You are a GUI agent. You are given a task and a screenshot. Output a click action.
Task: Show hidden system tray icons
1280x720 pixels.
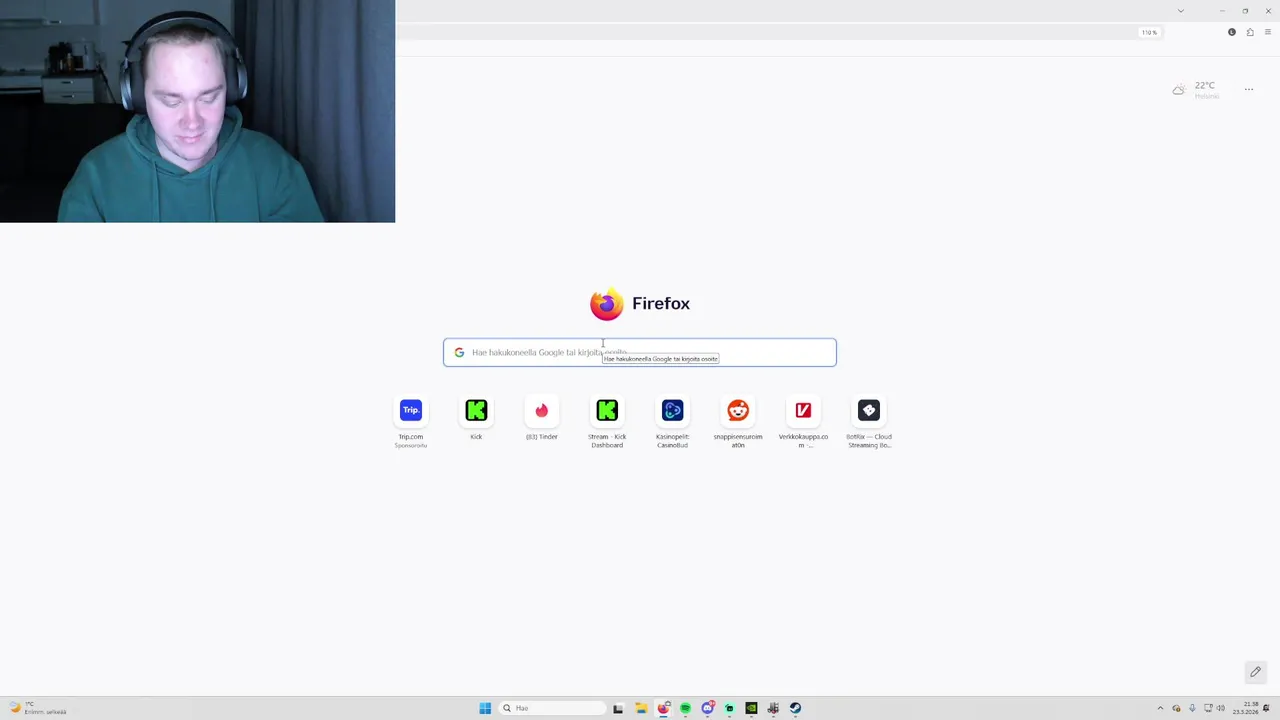click(x=1160, y=708)
